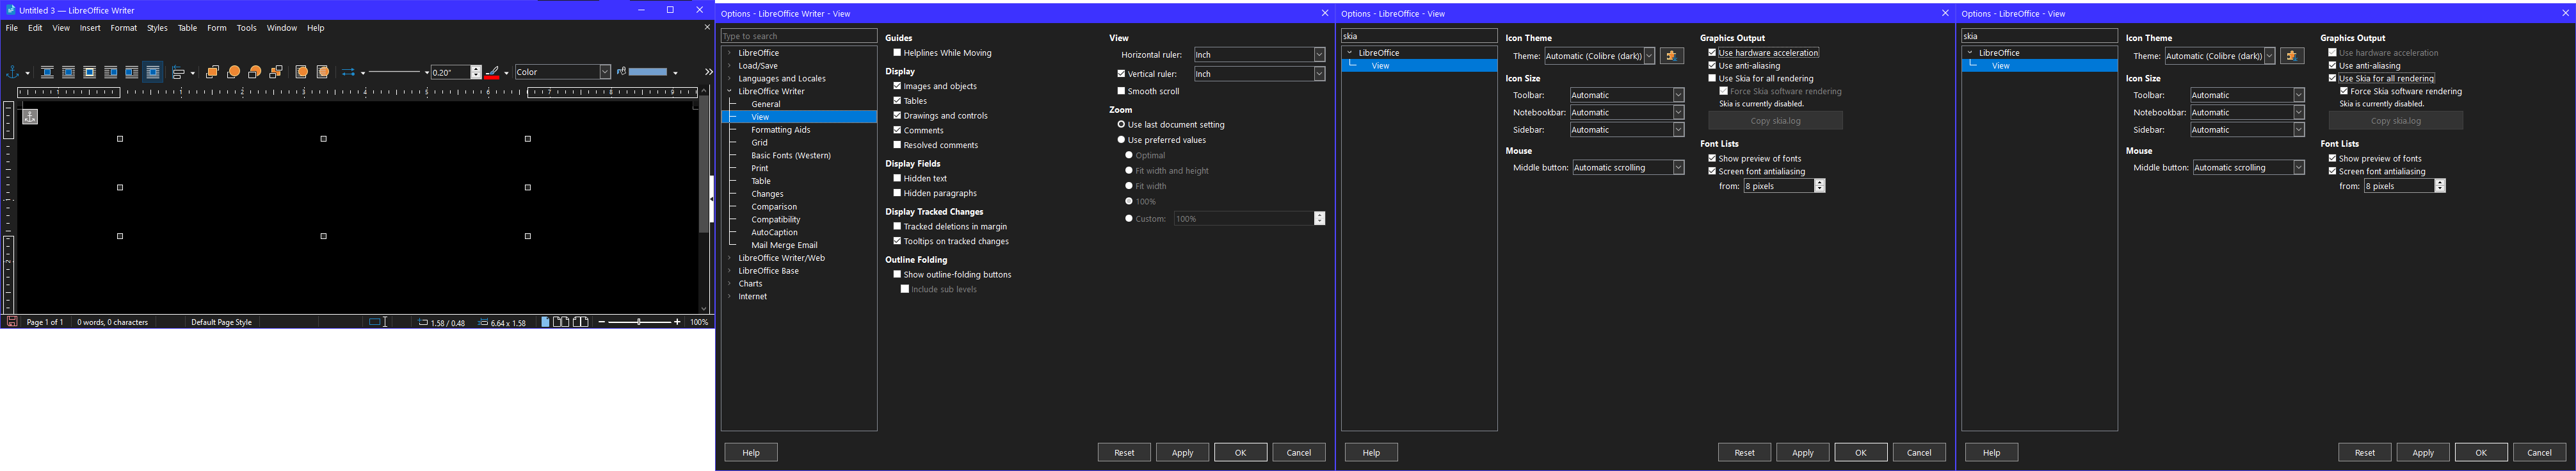Viewport: 2576px width, 471px height.
Task: Toggle the Smooth scroll checkbox
Action: pos(1121,91)
